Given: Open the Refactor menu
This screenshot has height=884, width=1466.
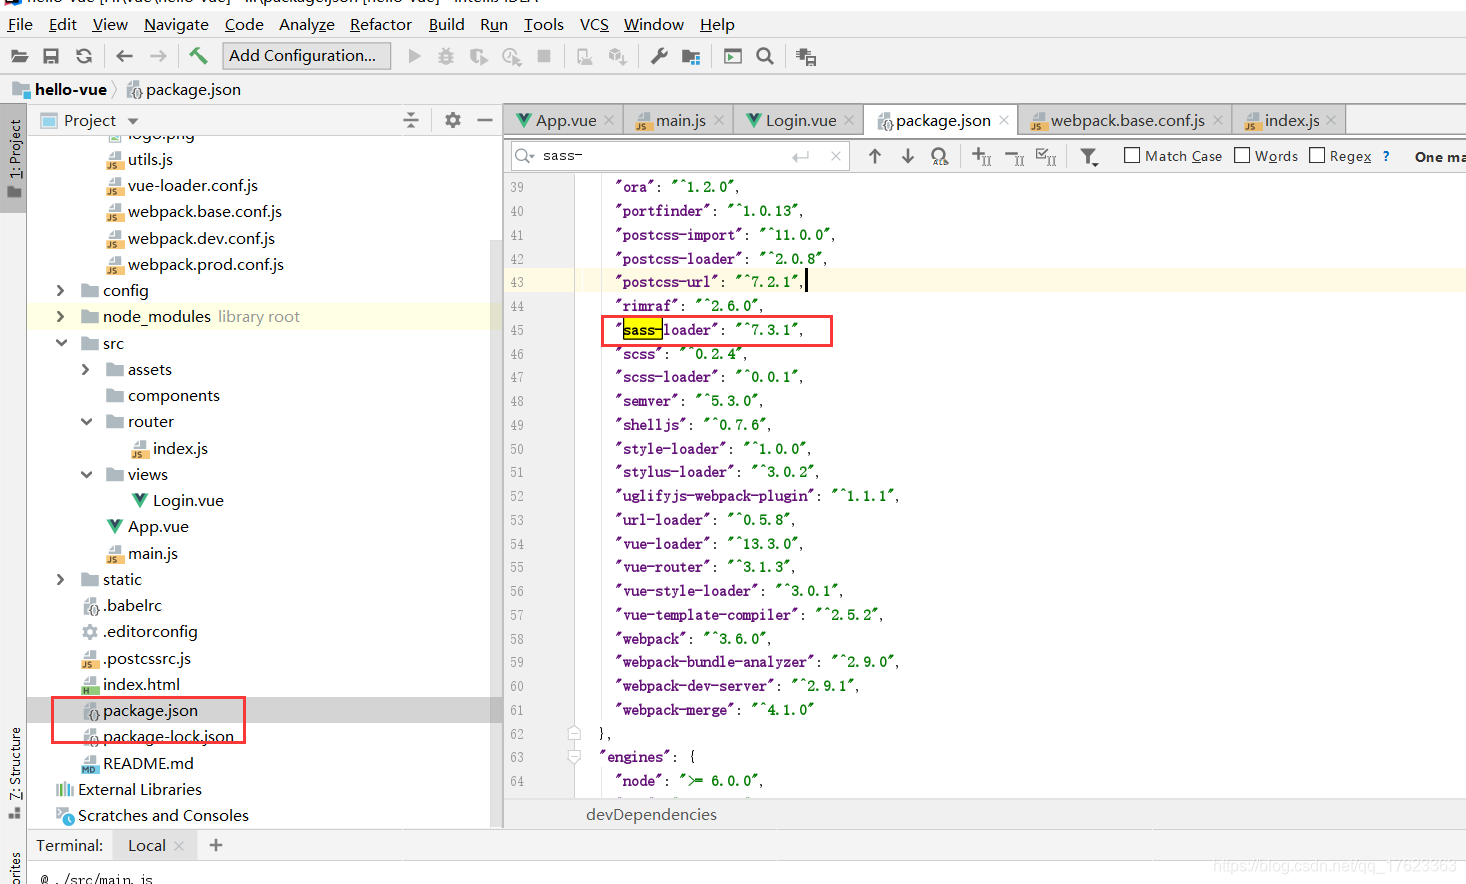Looking at the screenshot, I should (380, 24).
